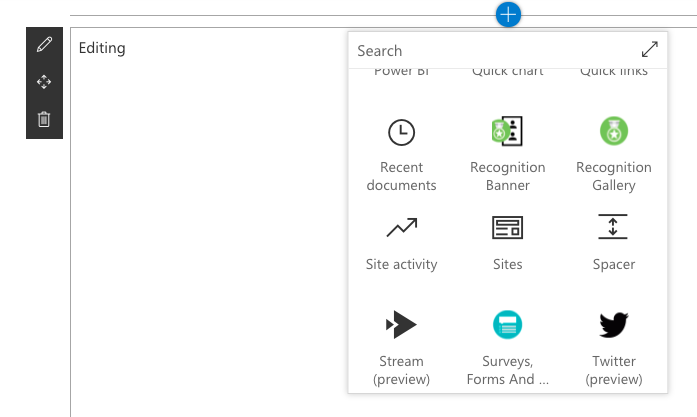Expand the web part picker to full size
The height and width of the screenshot is (417, 697).
click(x=649, y=49)
